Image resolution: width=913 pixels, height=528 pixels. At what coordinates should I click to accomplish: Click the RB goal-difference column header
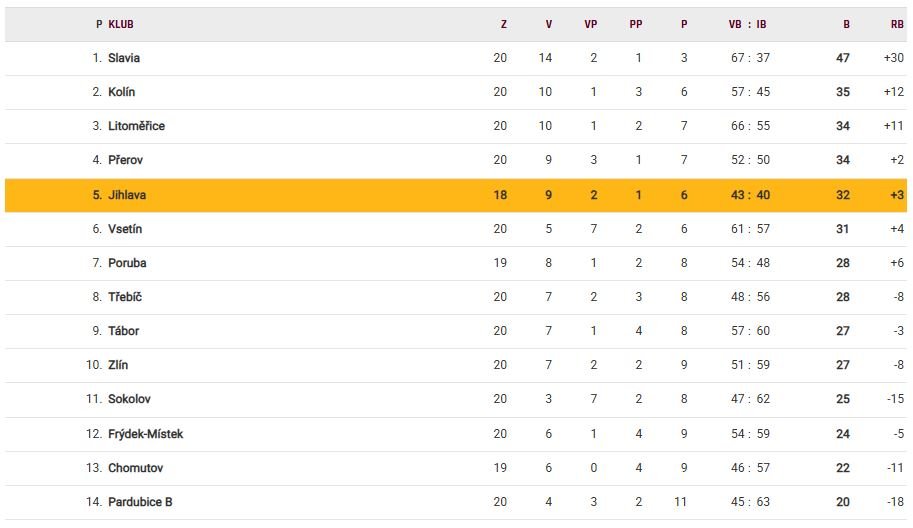(x=896, y=24)
